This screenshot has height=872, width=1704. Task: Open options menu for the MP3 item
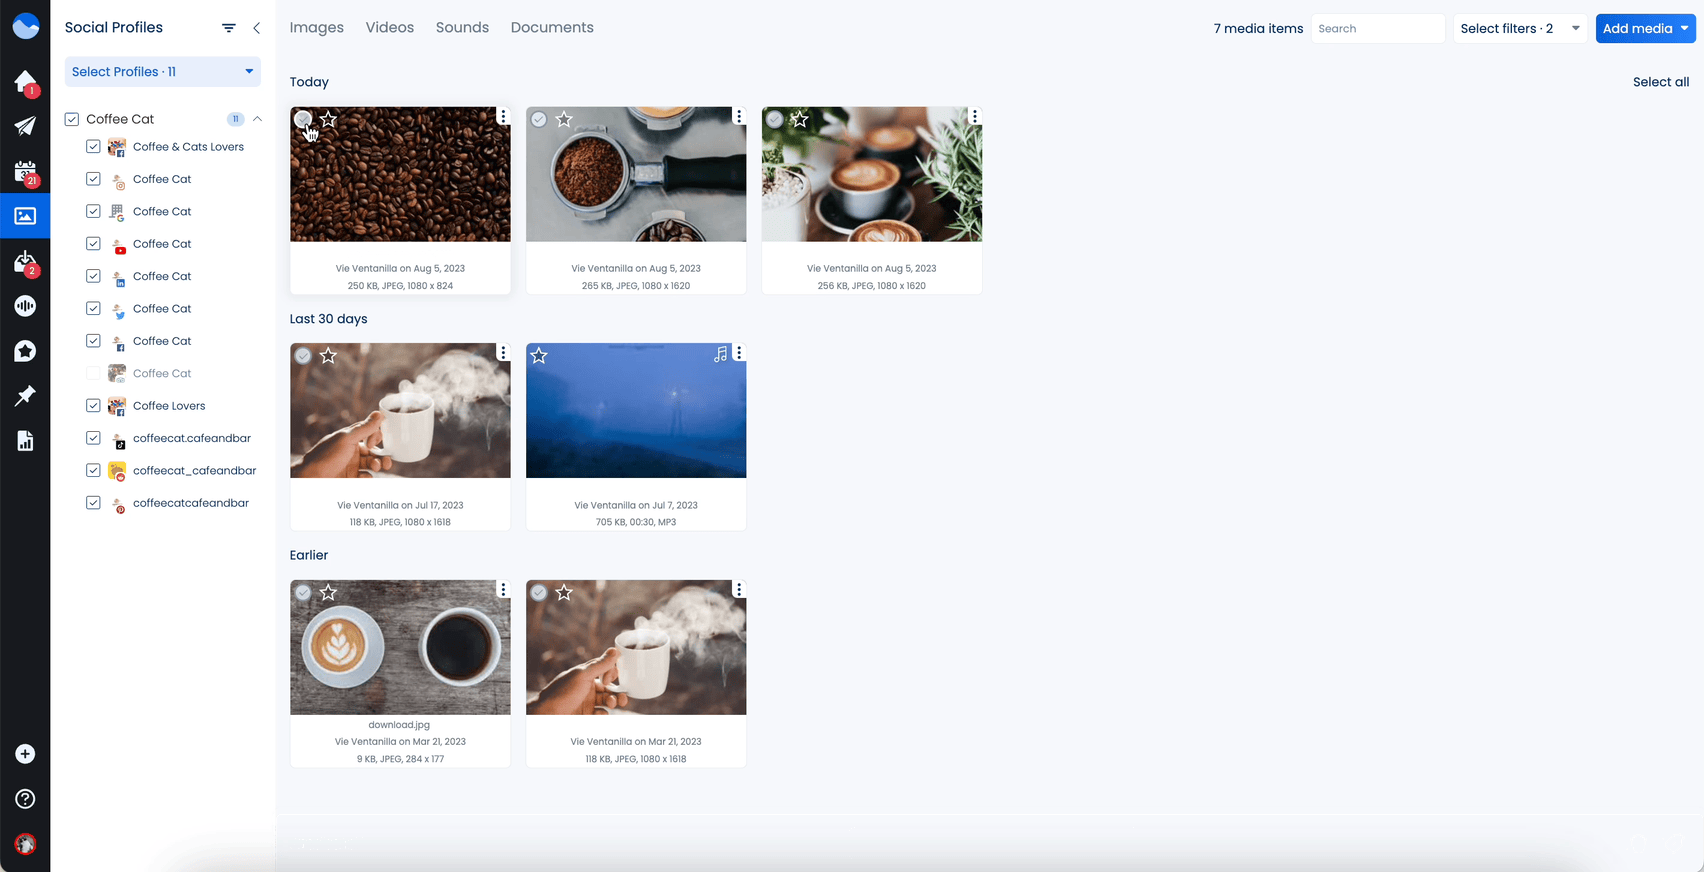(x=739, y=353)
